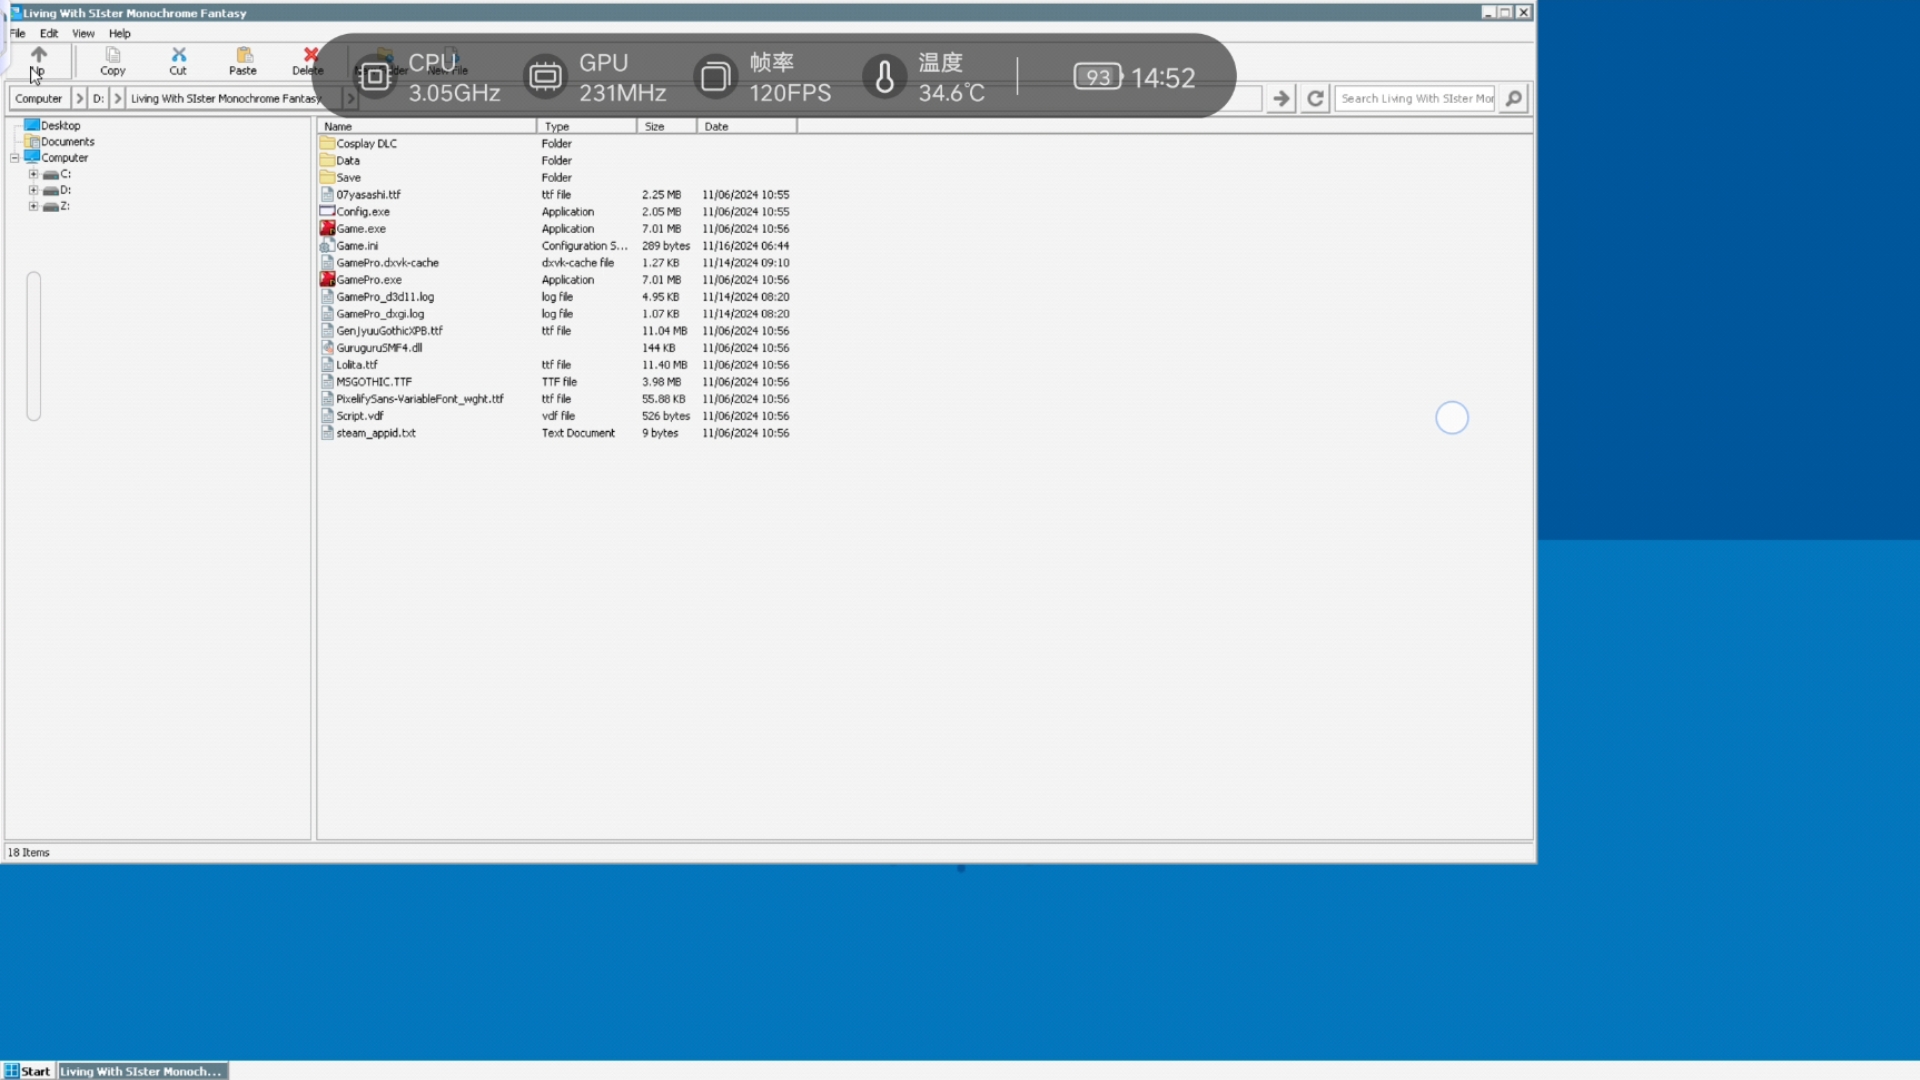This screenshot has width=1920, height=1080.
Task: Open the Help menu
Action: [x=120, y=33]
